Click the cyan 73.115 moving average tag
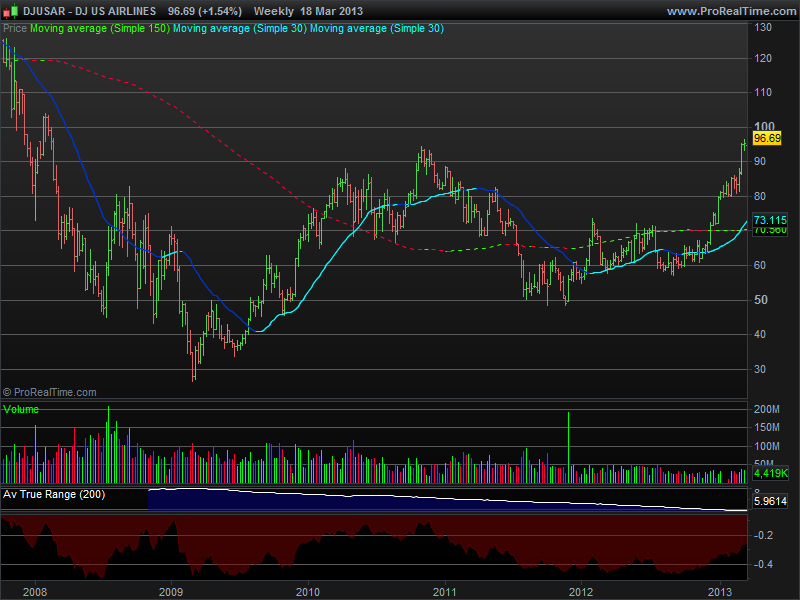Screen dimensions: 800x600 pos(768,219)
